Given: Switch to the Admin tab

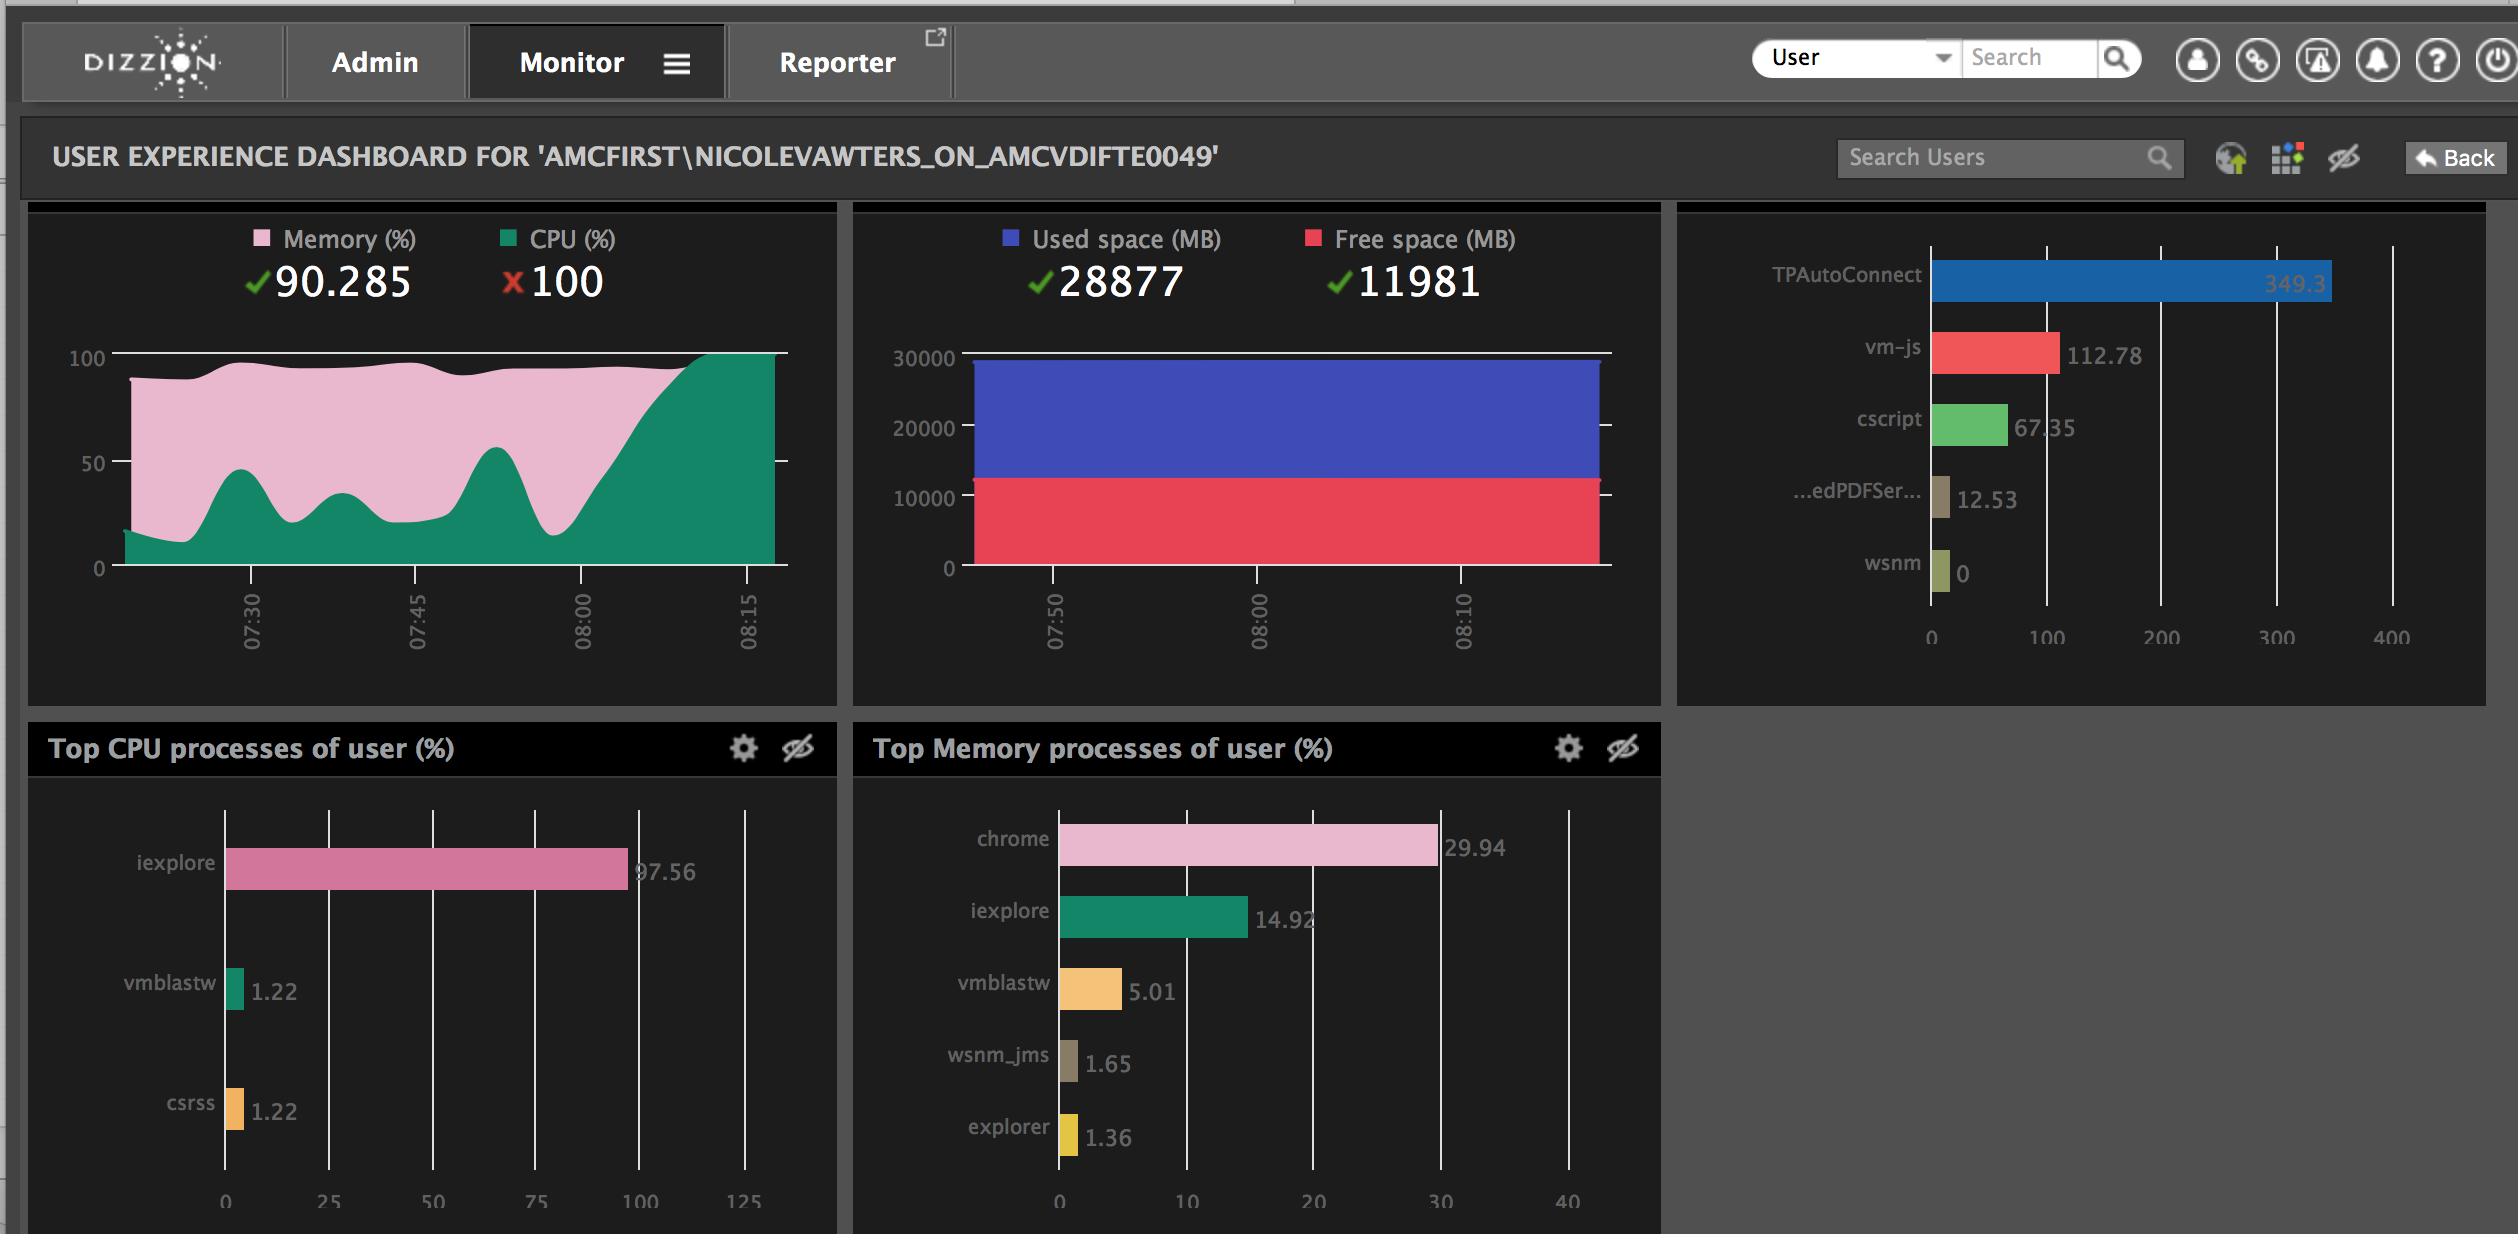Looking at the screenshot, I should [x=375, y=62].
